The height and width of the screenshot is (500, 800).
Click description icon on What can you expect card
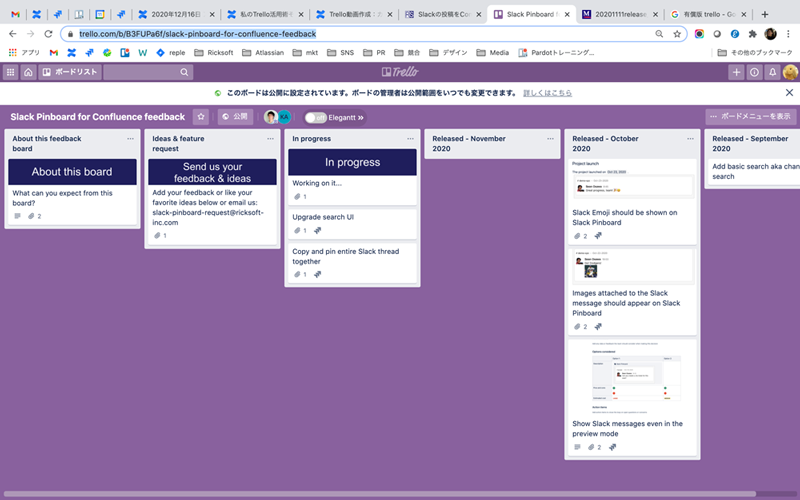17,216
